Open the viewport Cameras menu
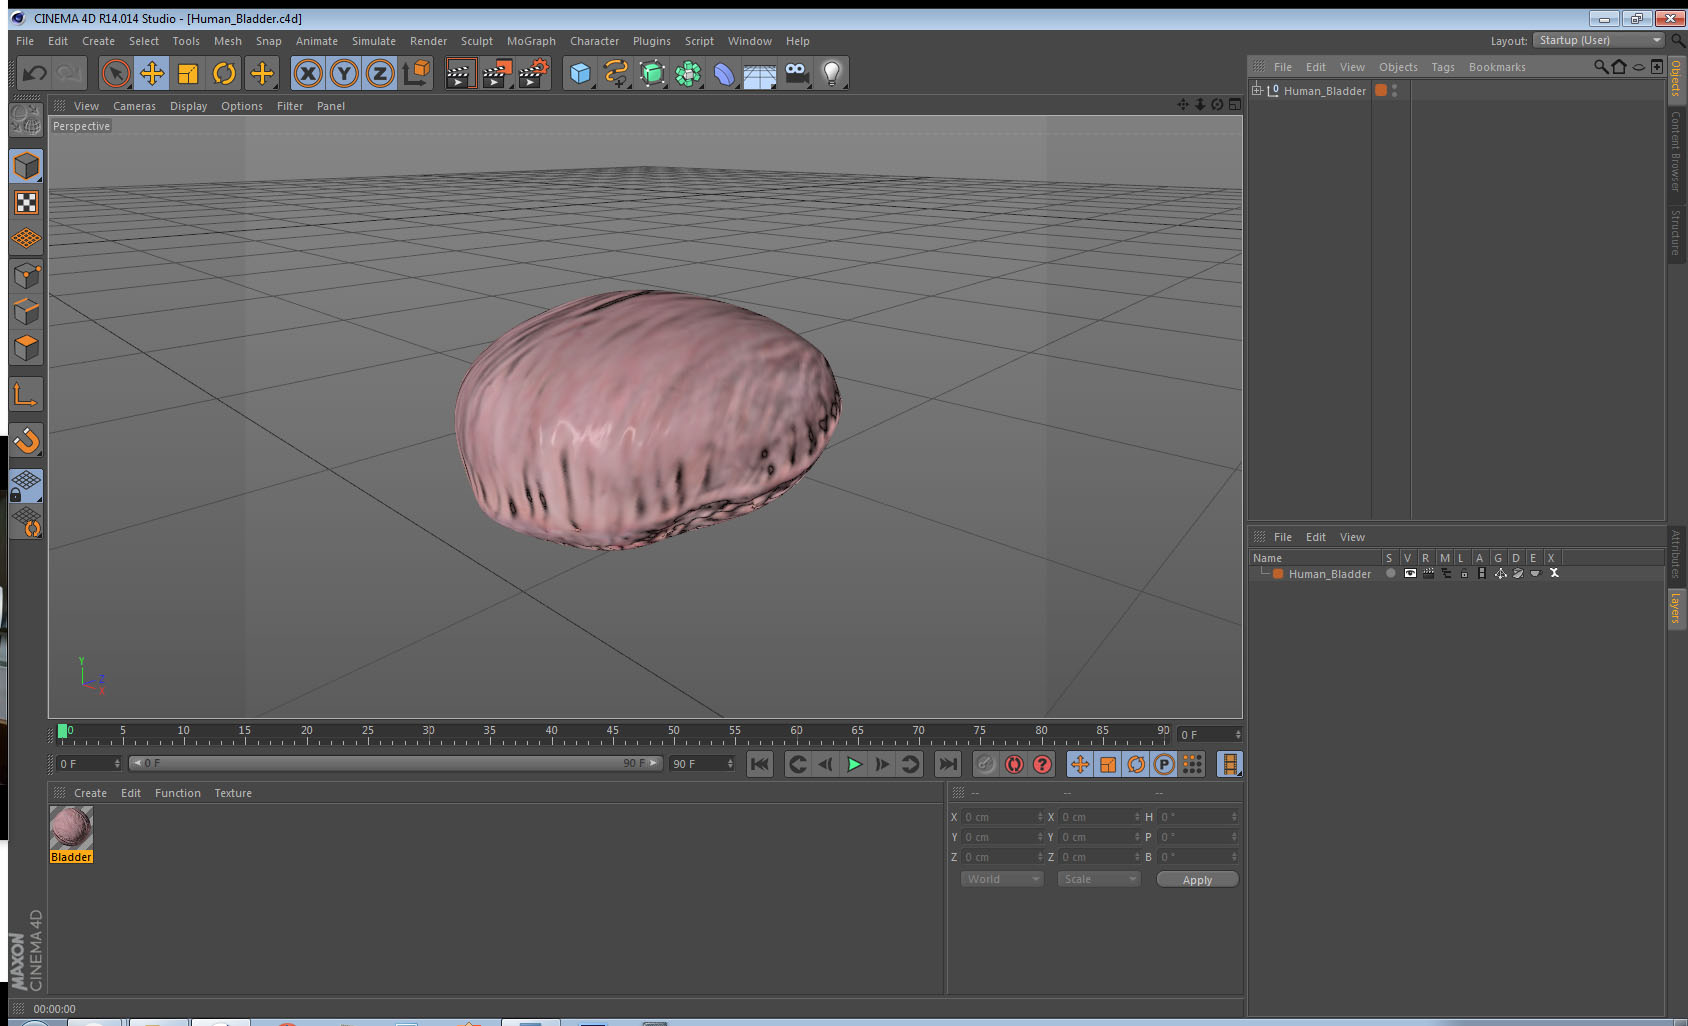The height and width of the screenshot is (1026, 1688). (x=134, y=106)
